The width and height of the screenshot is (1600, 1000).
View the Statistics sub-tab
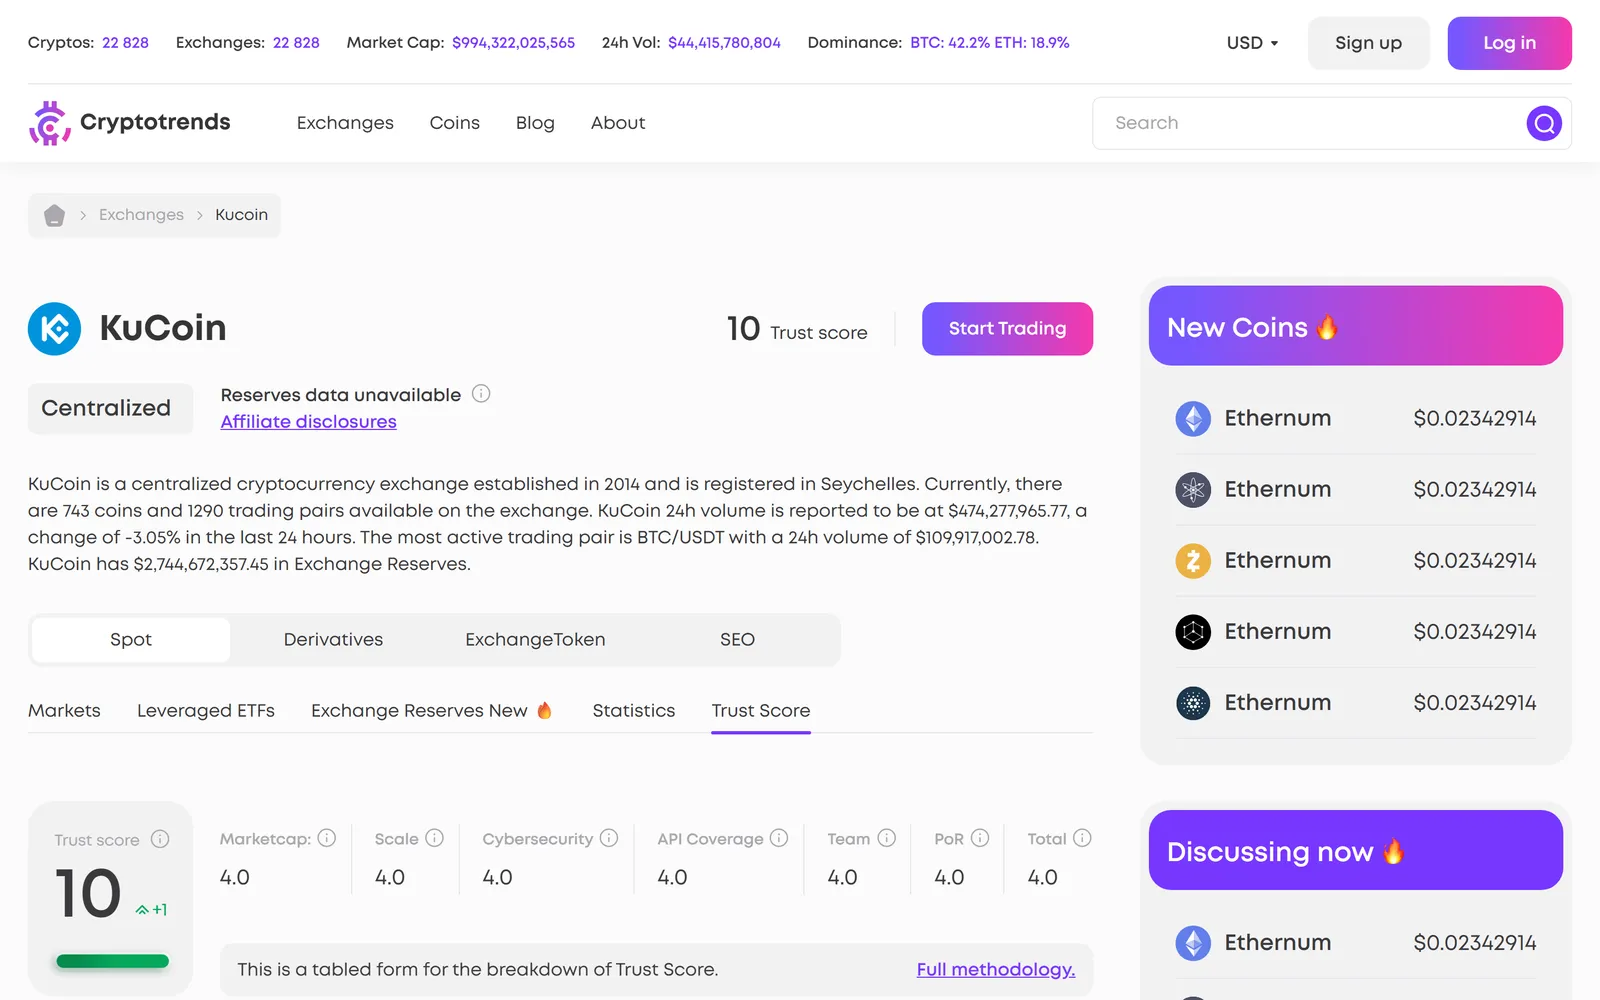pos(634,711)
